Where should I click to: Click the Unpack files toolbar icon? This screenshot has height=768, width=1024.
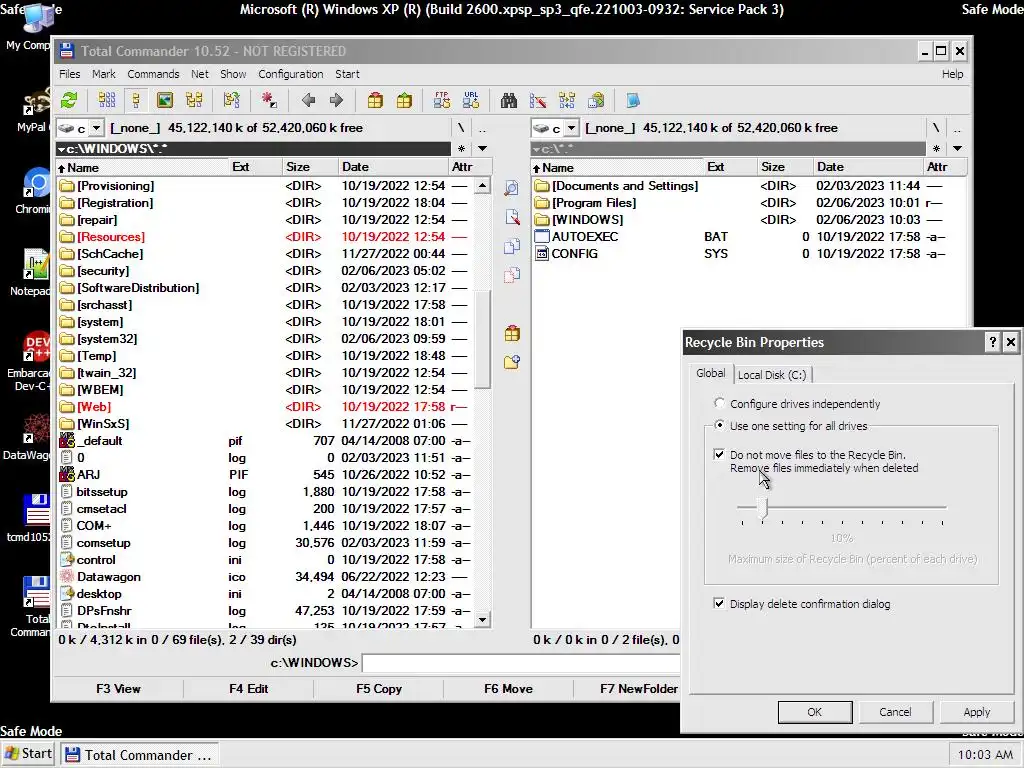tap(404, 101)
